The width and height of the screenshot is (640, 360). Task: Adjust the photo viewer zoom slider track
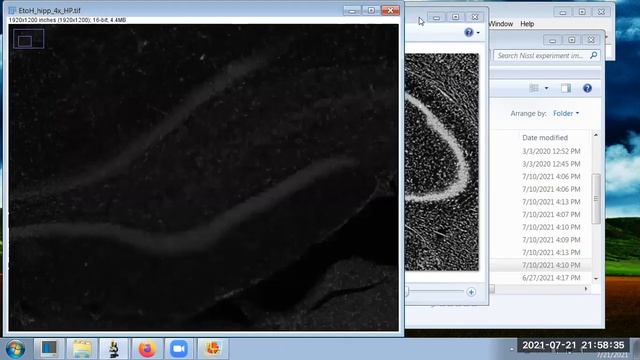click(x=436, y=291)
